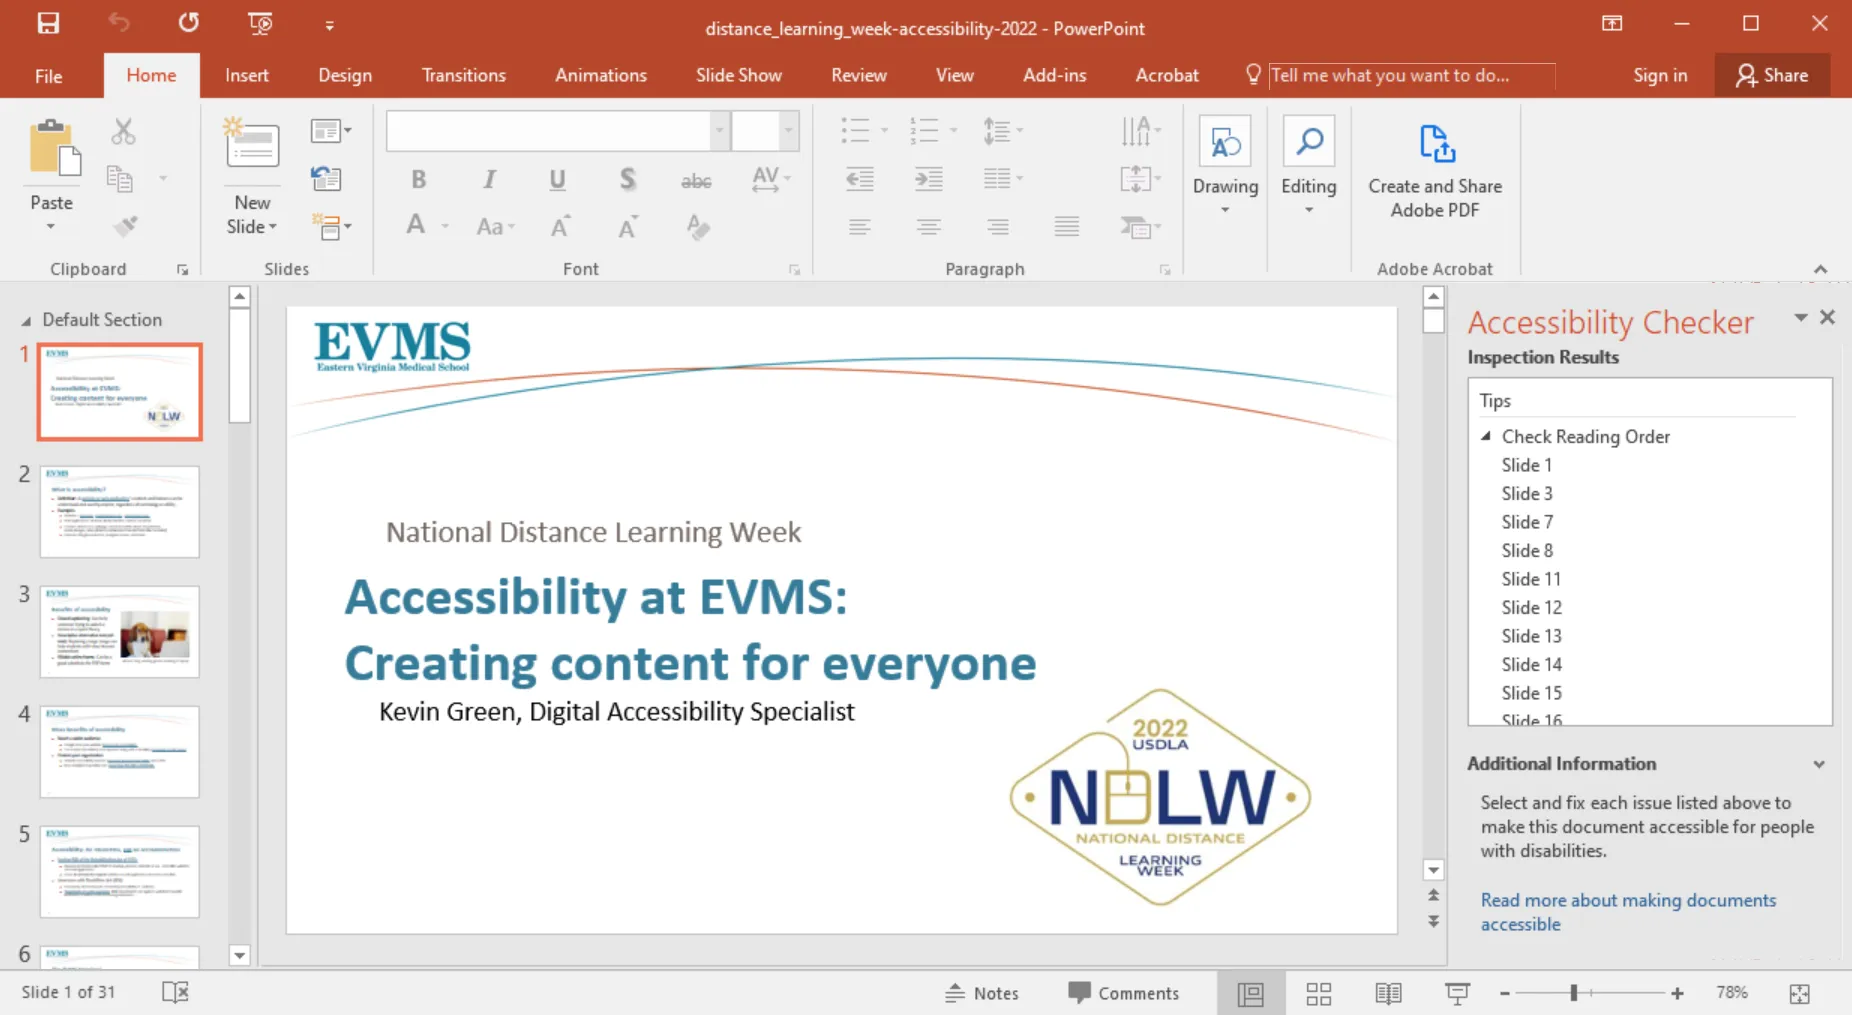The height and width of the screenshot is (1015, 1852).
Task: Collapse the Default Section
Action: tap(26, 321)
